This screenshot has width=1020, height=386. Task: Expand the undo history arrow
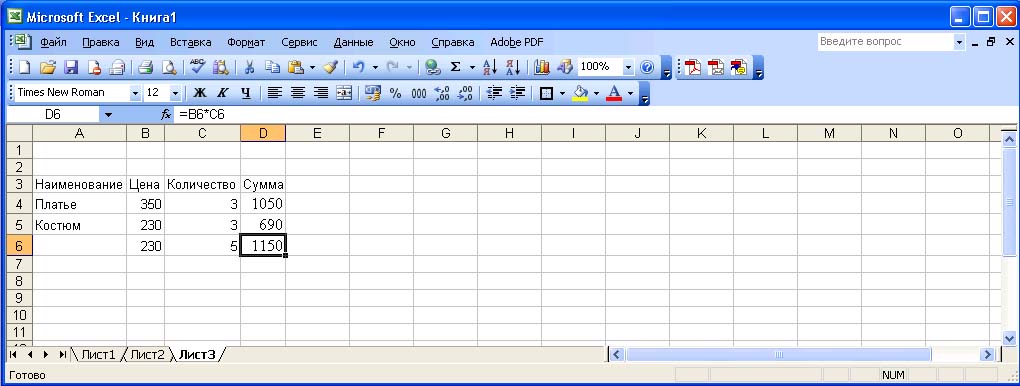tap(375, 67)
